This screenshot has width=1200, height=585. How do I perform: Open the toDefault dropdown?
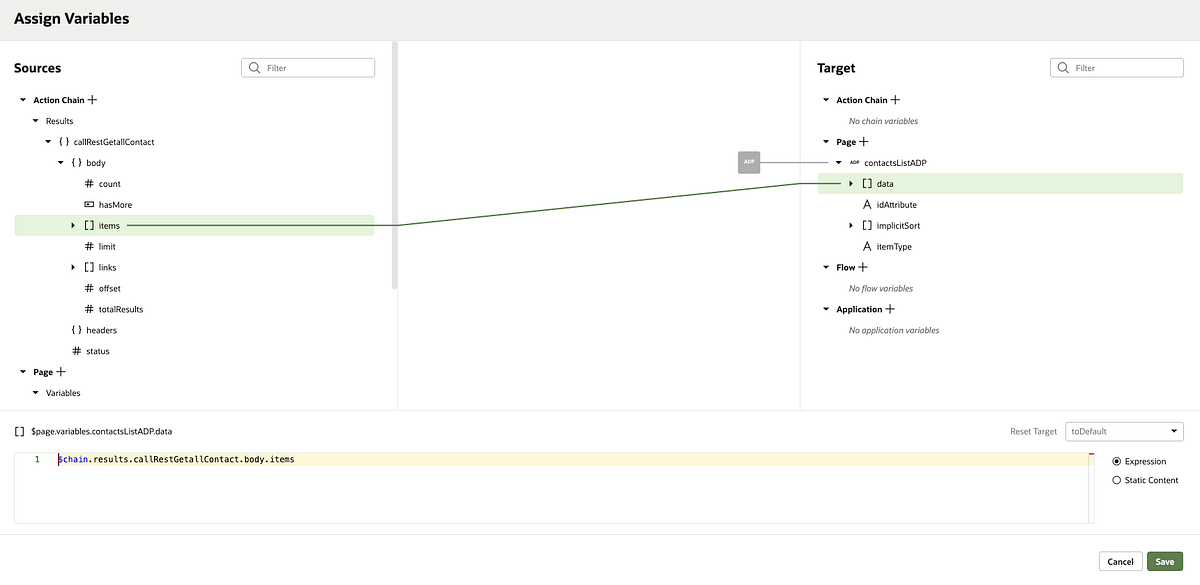click(x=1124, y=431)
